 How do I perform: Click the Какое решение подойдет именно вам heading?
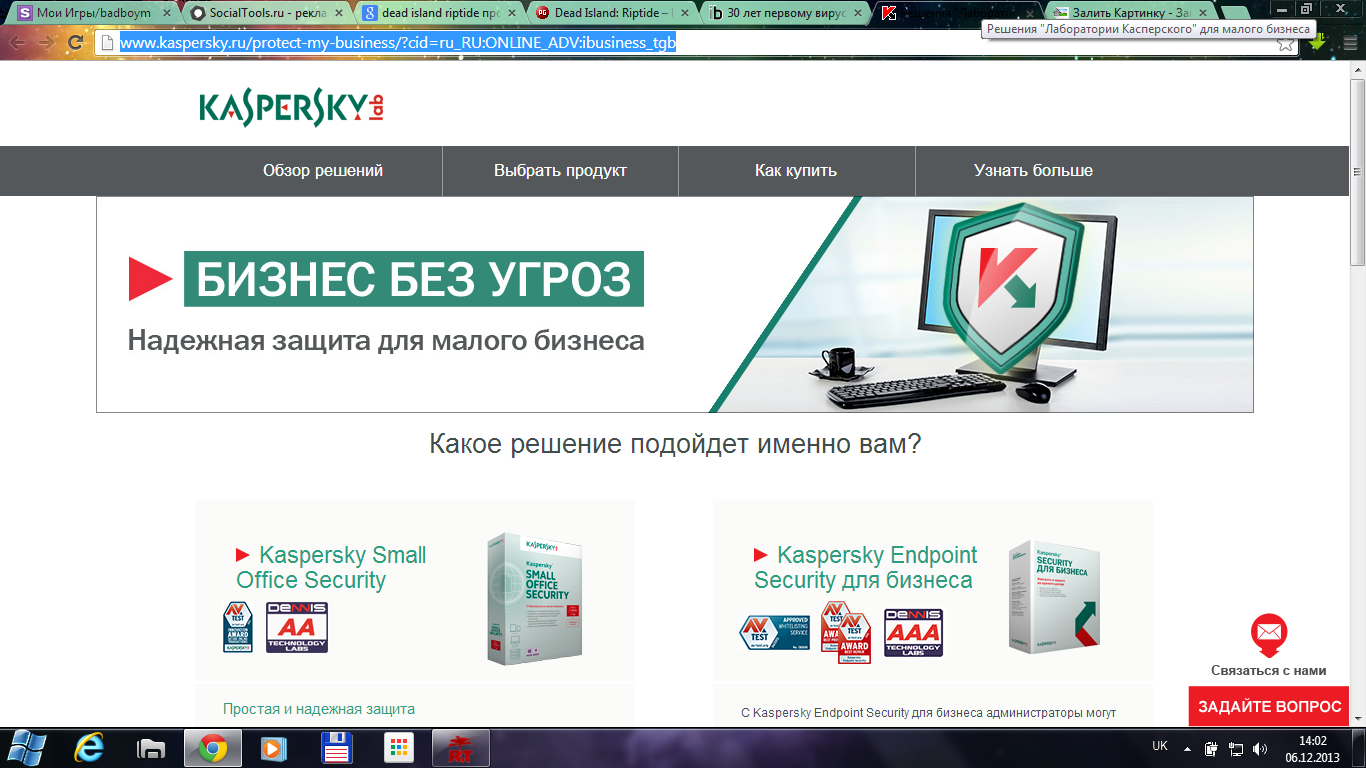(675, 444)
